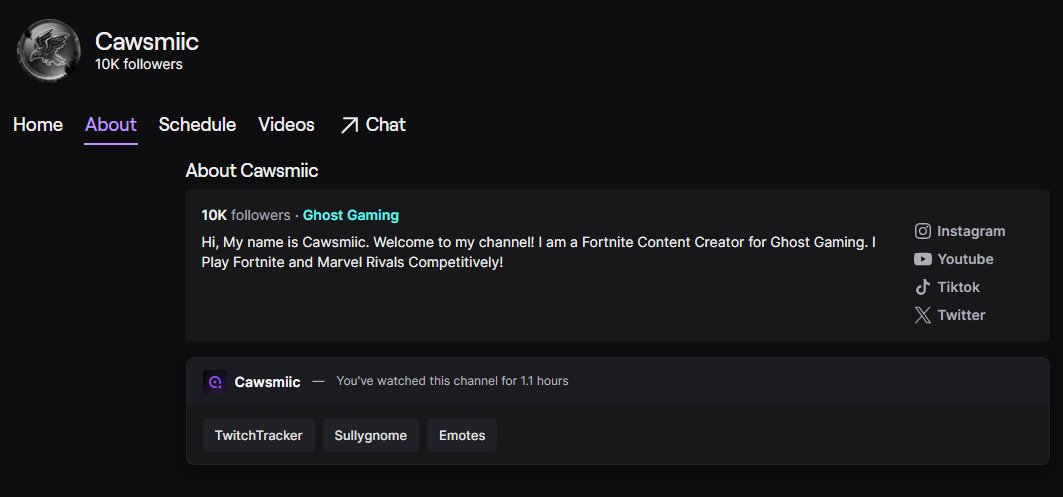1063x497 pixels.
Task: Click the Youtube play icon
Action: click(923, 259)
